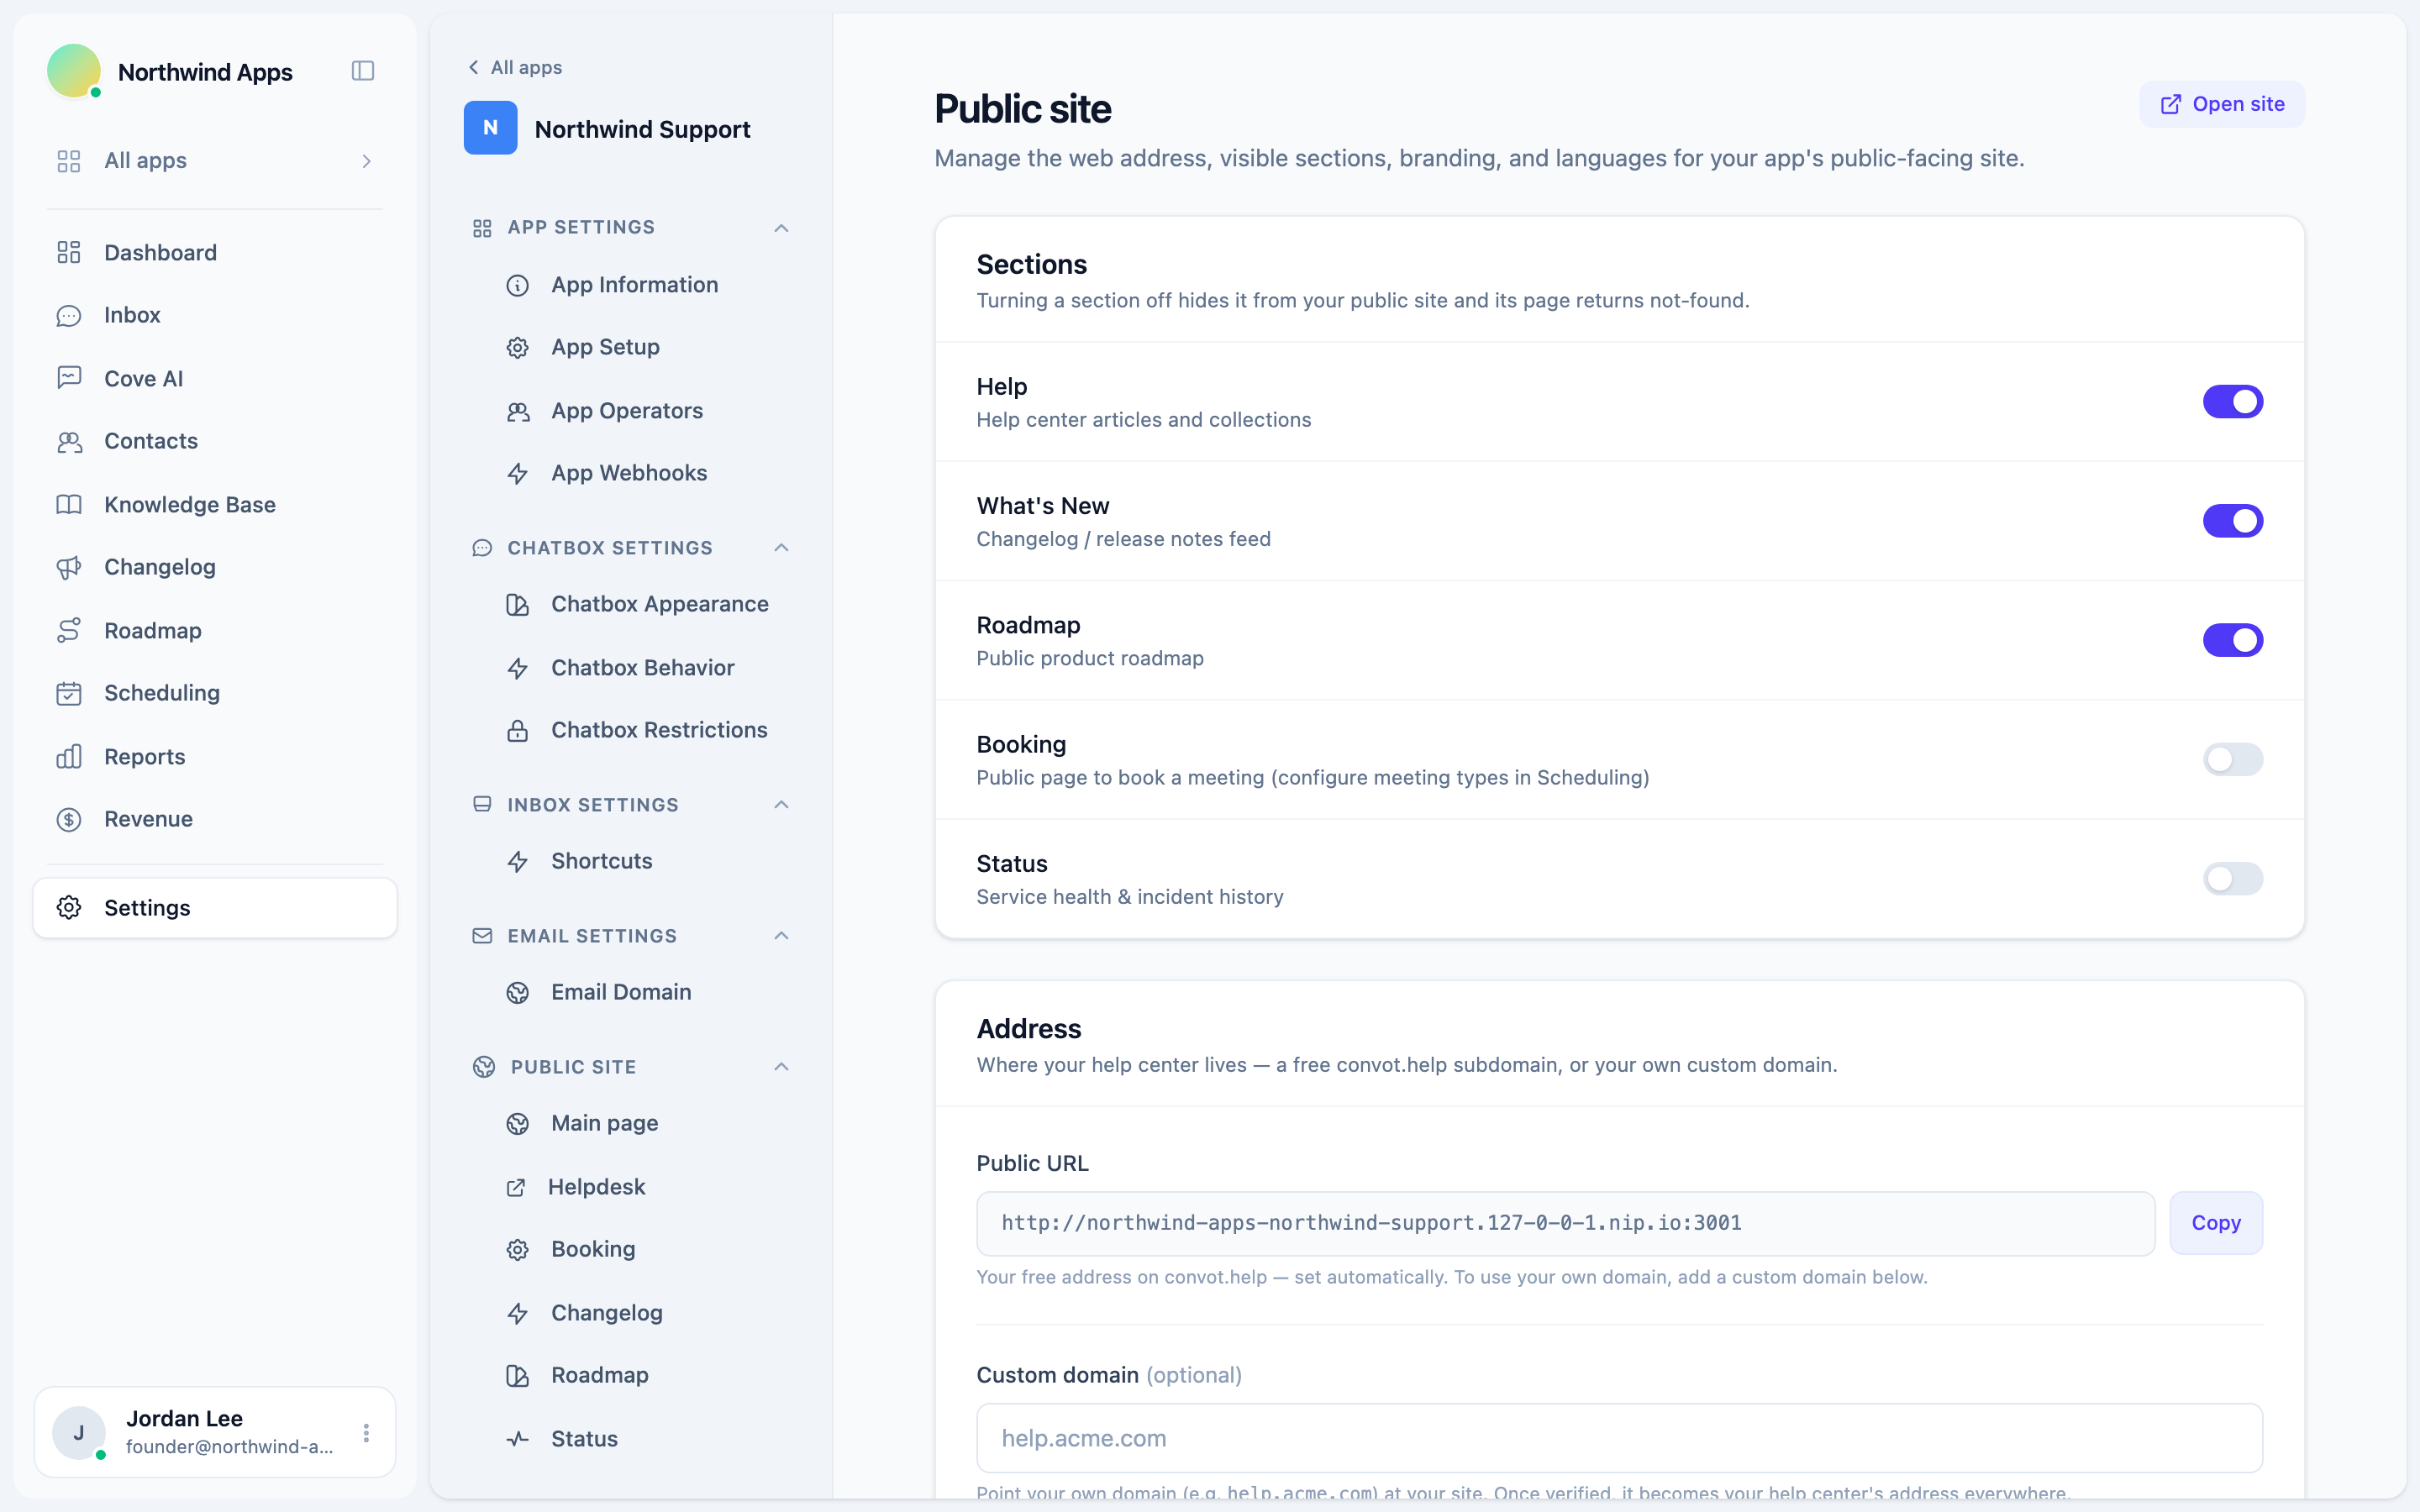Switch off the Roadmap section toggle
Viewport: 2420px width, 1512px height.
tap(2232, 640)
